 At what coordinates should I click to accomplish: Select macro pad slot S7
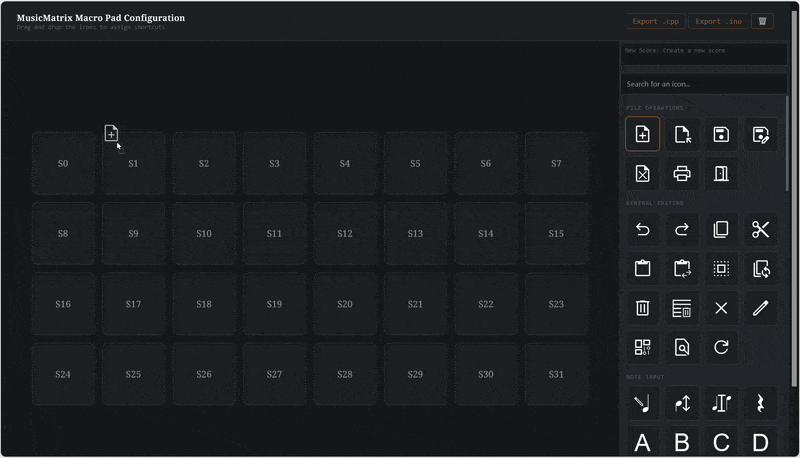click(556, 164)
